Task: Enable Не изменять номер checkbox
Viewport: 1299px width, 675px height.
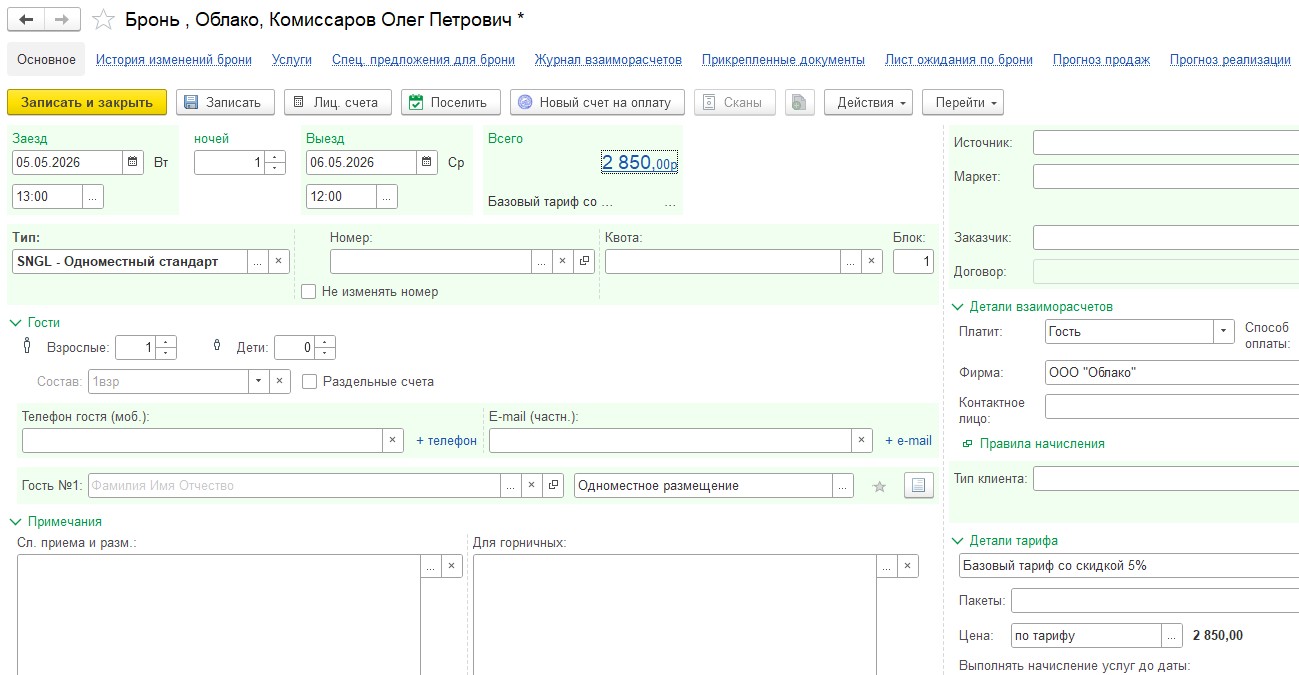Action: [309, 292]
